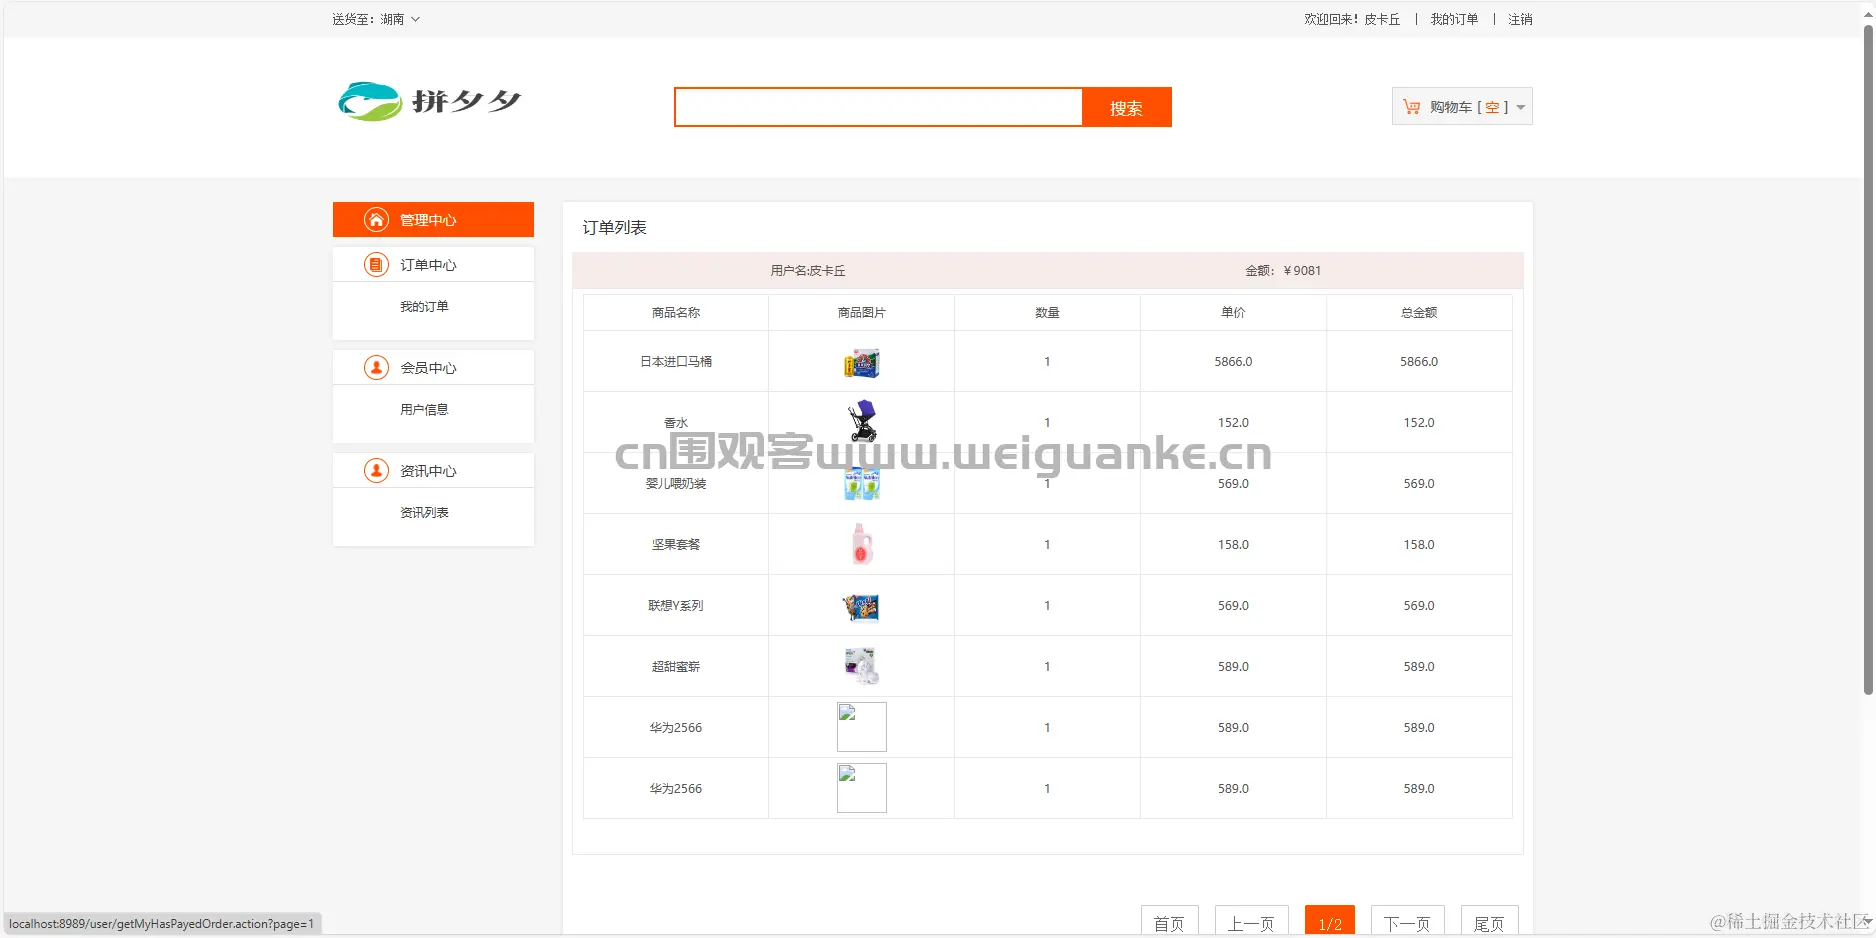Click the 婴儿喂奶装 product name
The height and width of the screenshot is (938, 1876).
676,484
